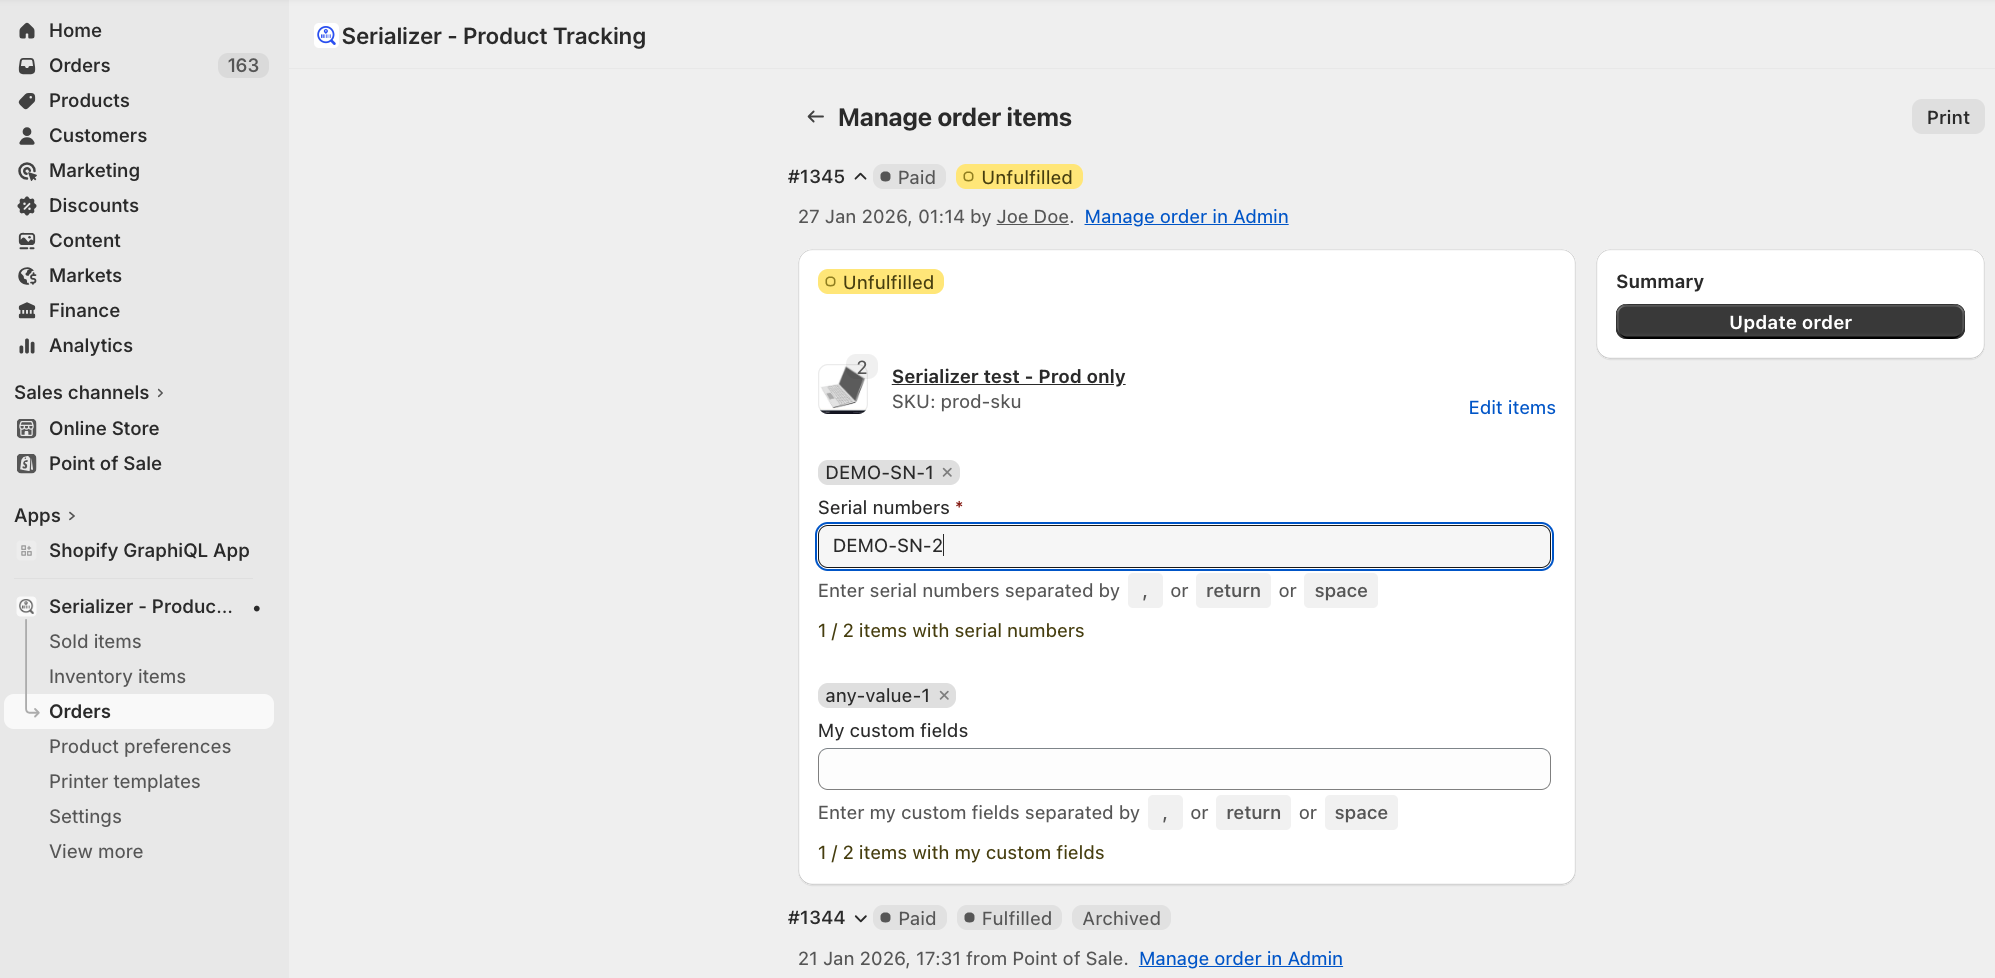The width and height of the screenshot is (1995, 978).
Task: Open the Edit items link
Action: click(1511, 408)
